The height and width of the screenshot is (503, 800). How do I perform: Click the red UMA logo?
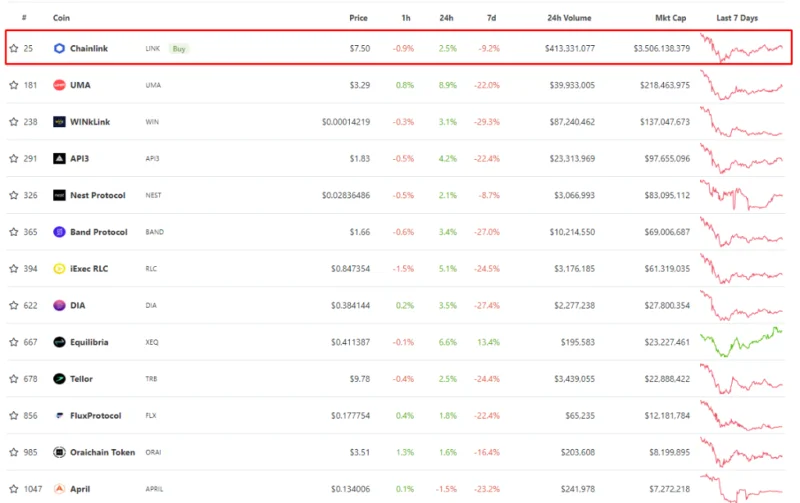[x=59, y=85]
